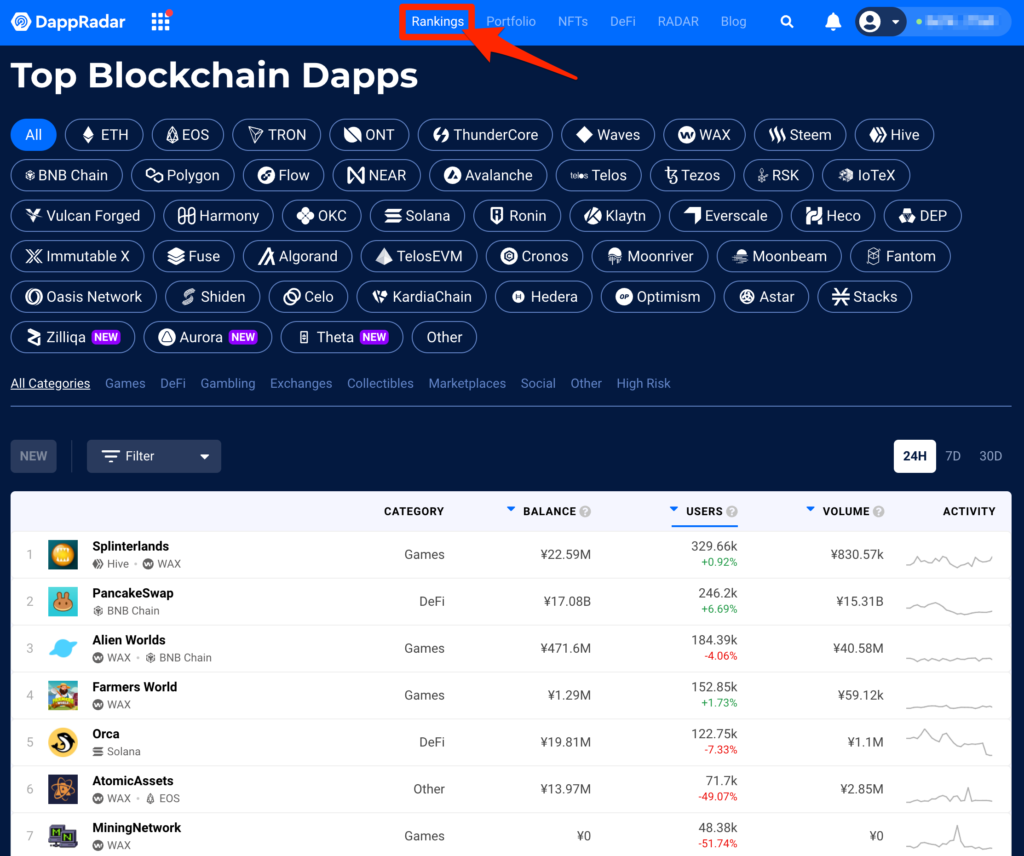Click the Orca app icon
The width and height of the screenshot is (1024, 856).
pos(63,742)
